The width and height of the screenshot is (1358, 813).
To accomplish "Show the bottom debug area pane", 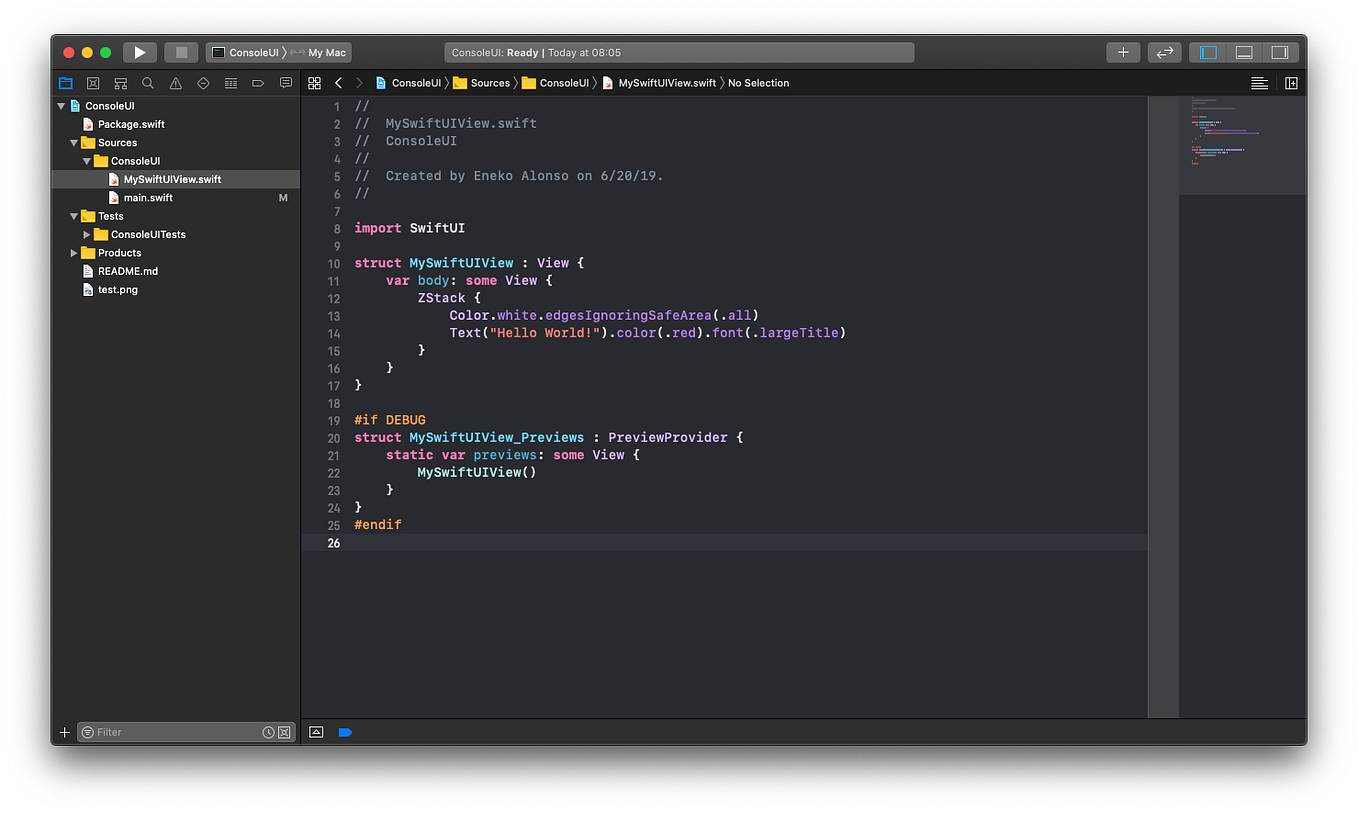I will tap(1244, 52).
